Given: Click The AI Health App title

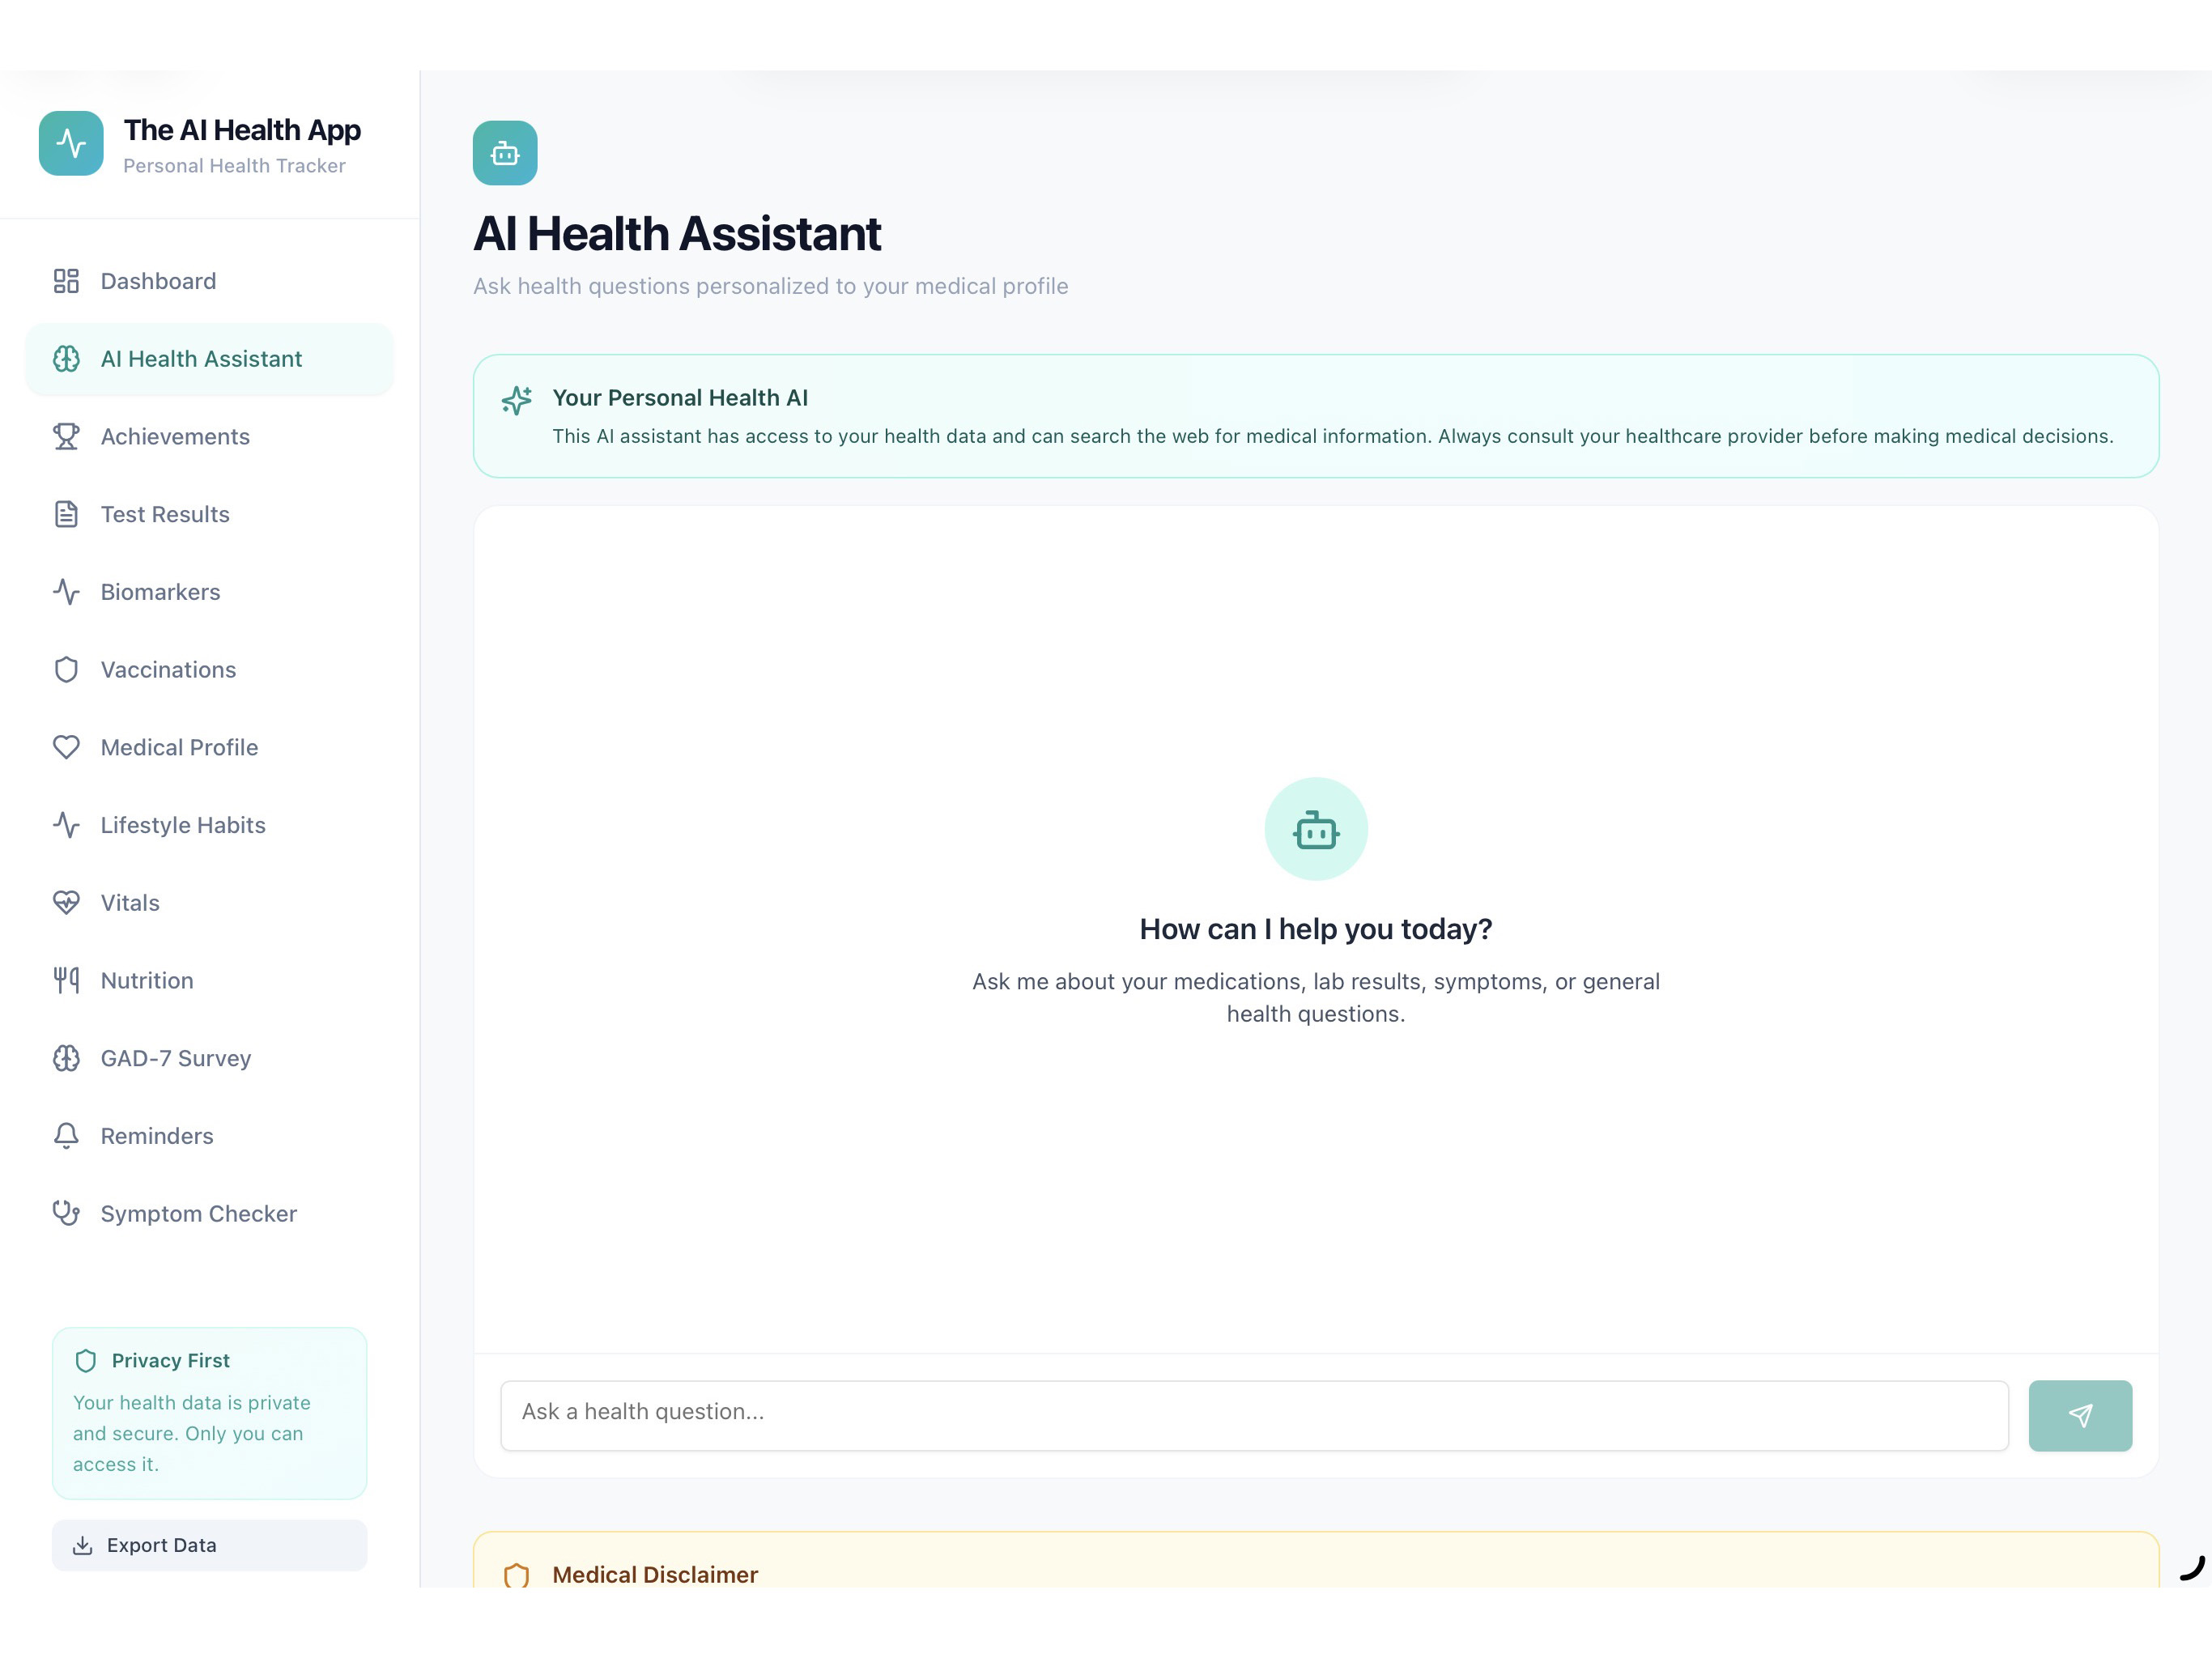Looking at the screenshot, I should point(242,130).
